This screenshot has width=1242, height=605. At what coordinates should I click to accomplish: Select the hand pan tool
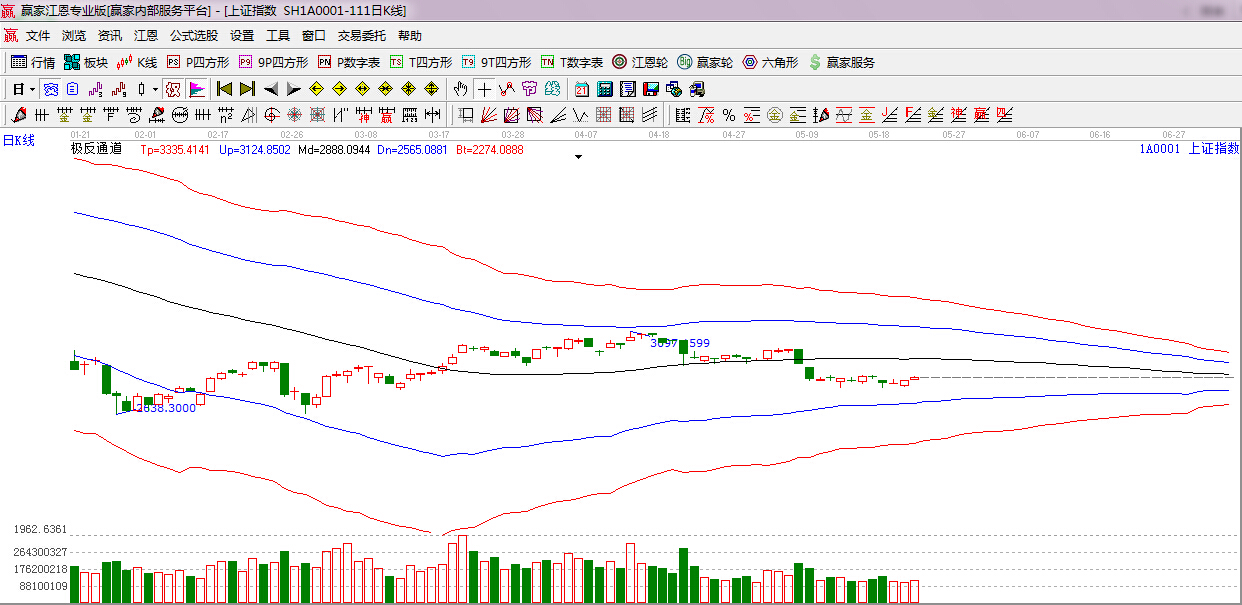pyautogui.click(x=460, y=89)
